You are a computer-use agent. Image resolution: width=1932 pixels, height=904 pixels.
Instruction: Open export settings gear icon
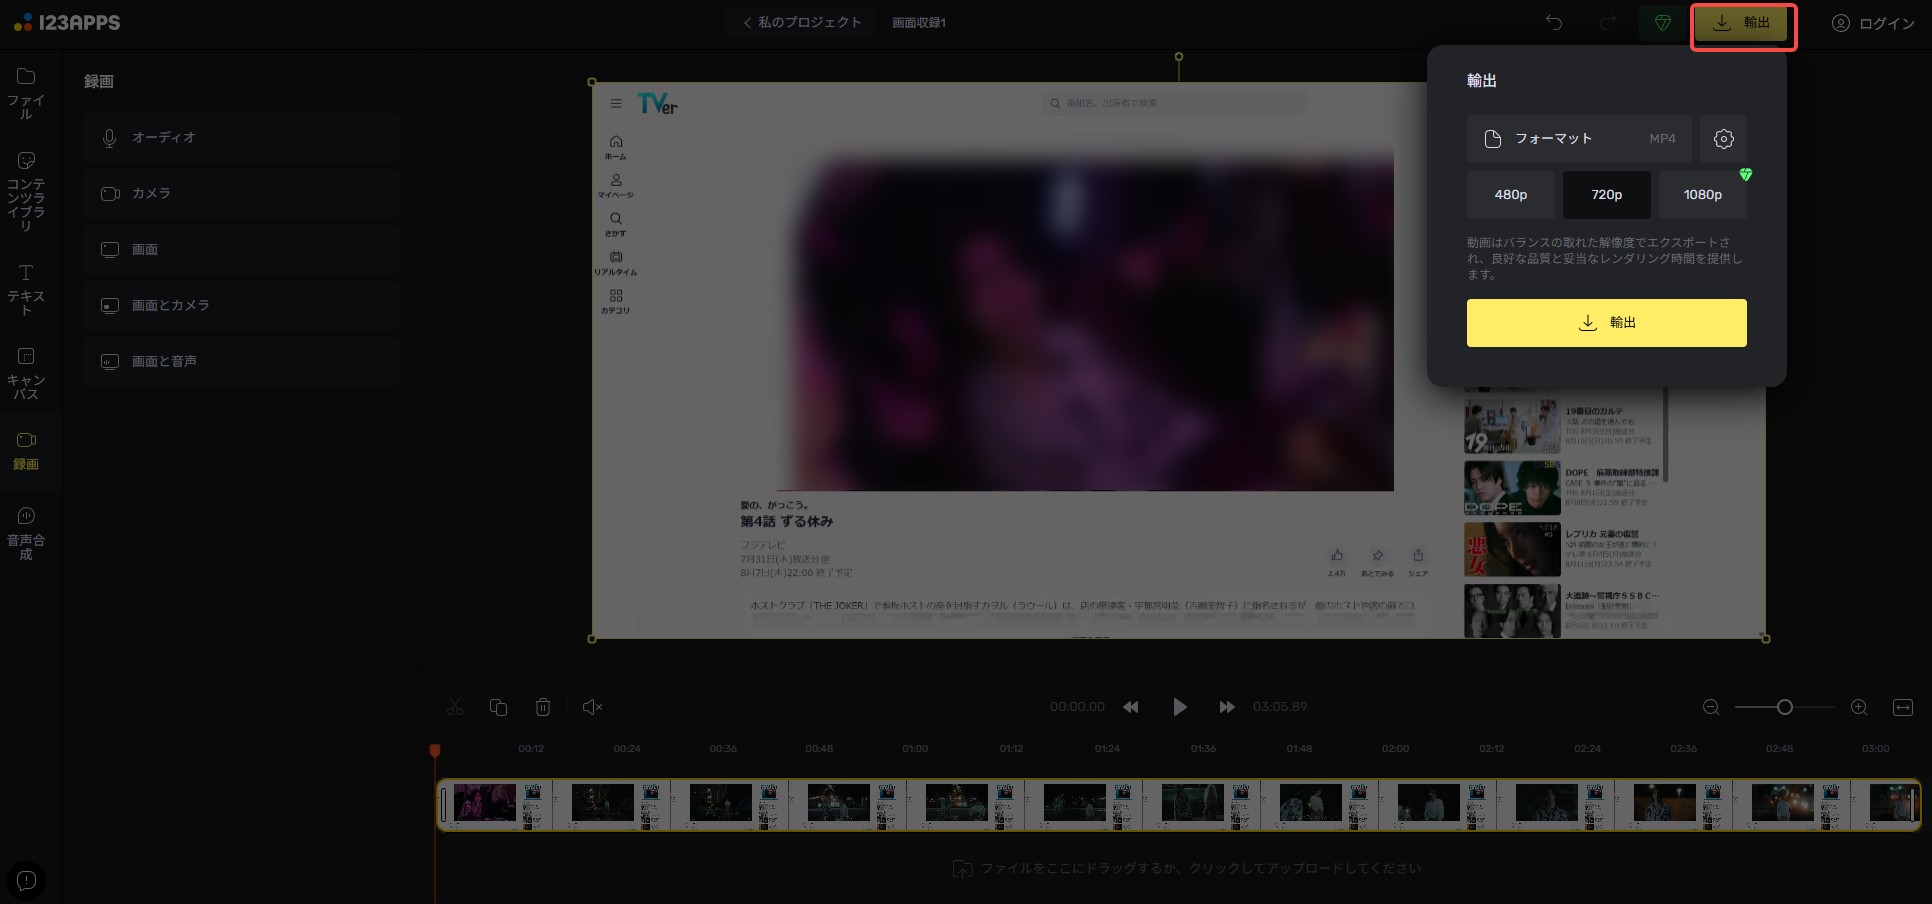[1724, 139]
